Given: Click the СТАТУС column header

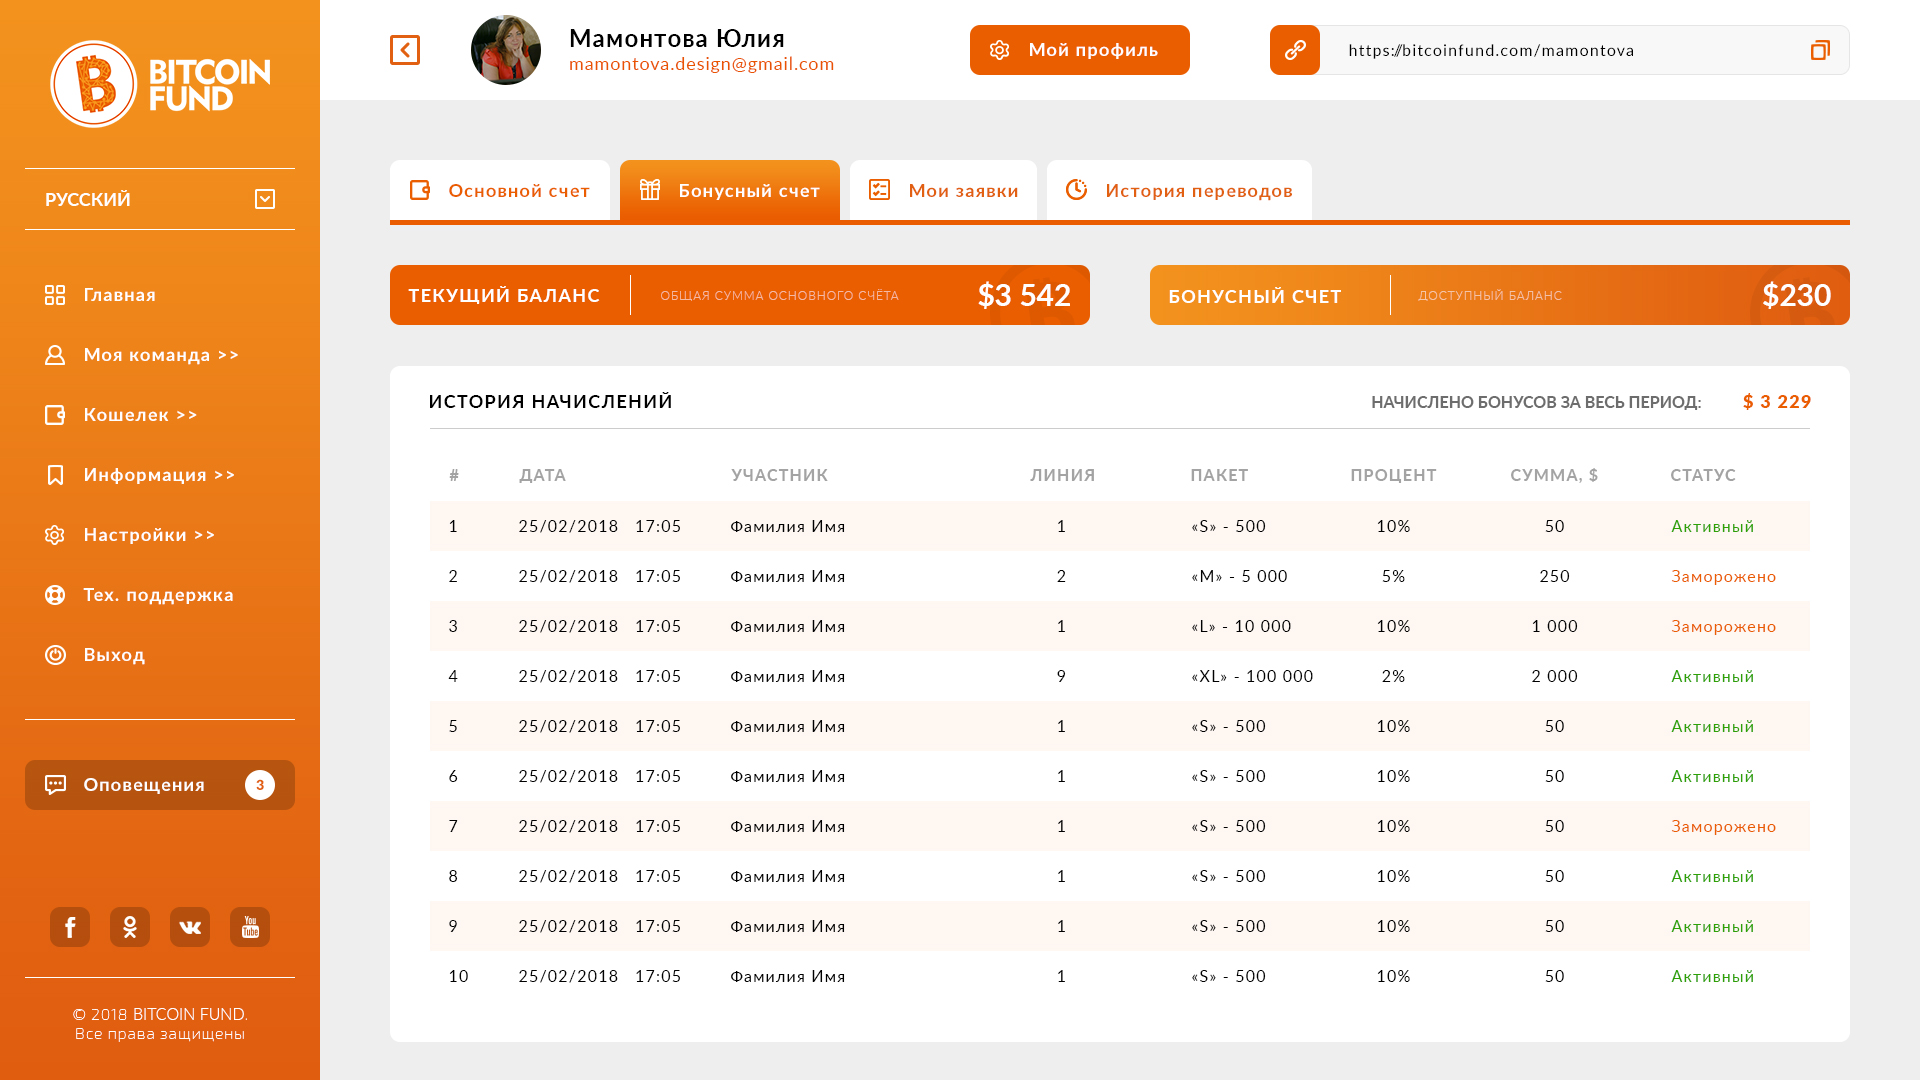Looking at the screenshot, I should coord(1703,475).
